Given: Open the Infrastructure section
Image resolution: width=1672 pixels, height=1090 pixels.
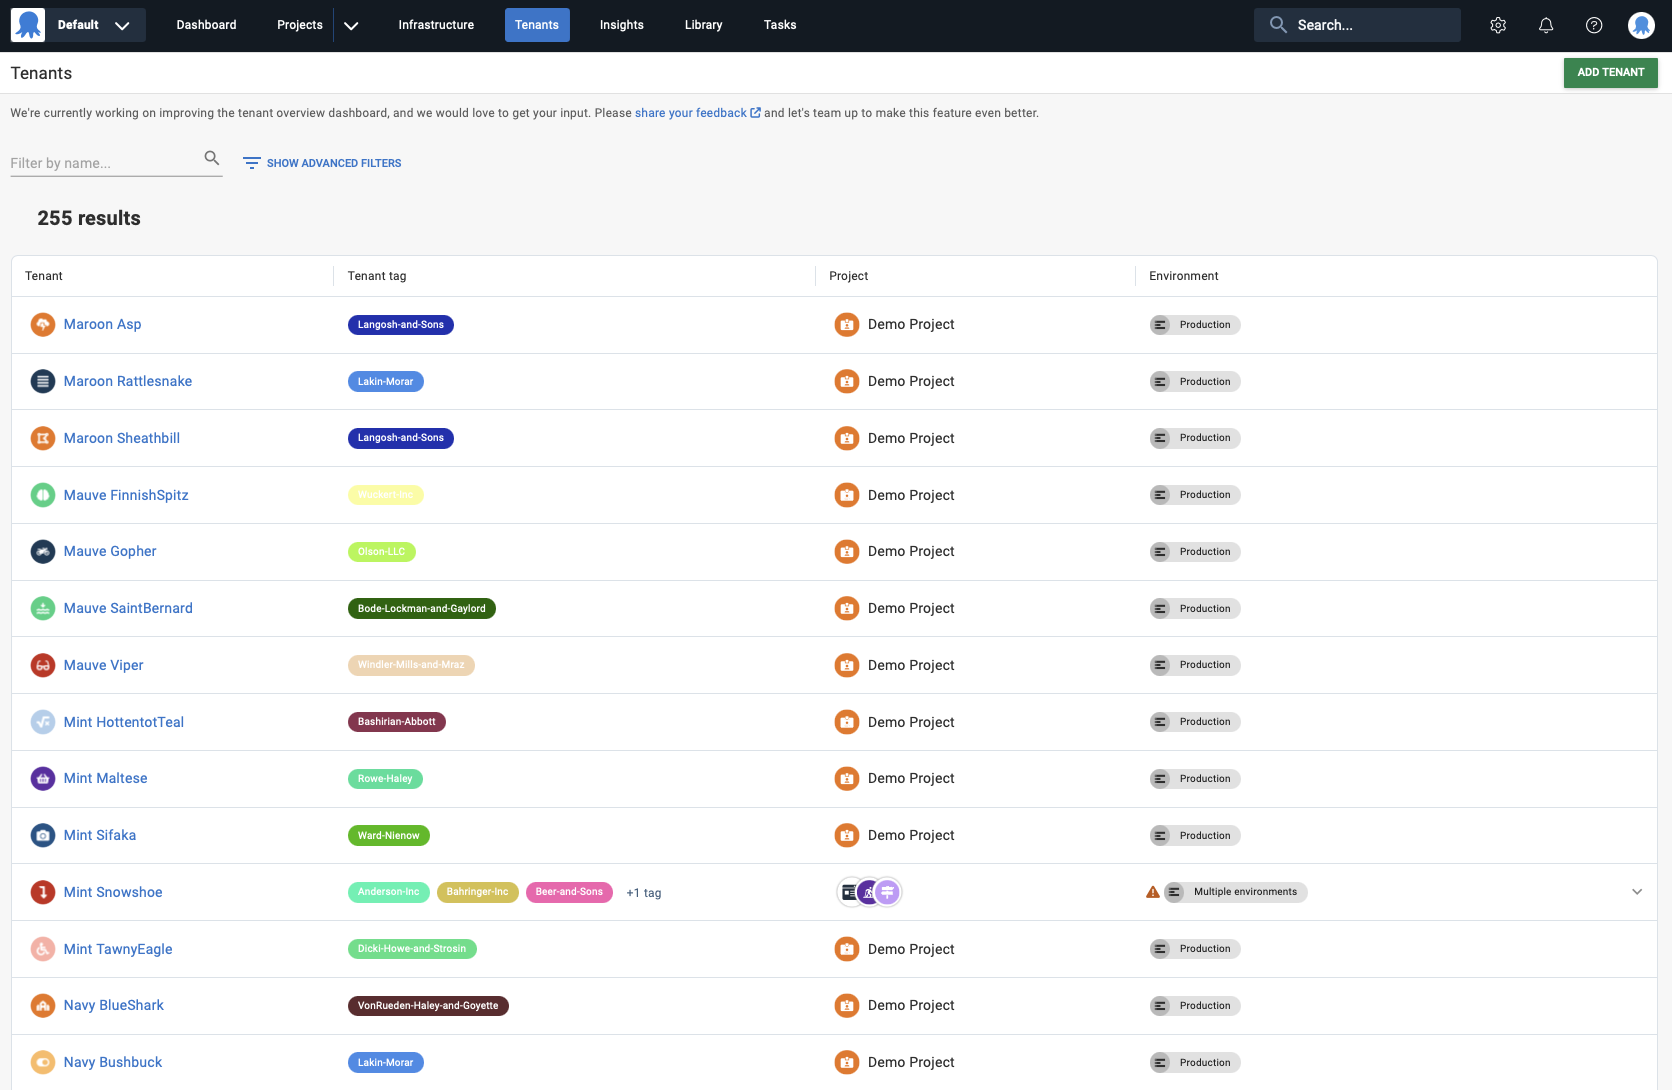Looking at the screenshot, I should click(436, 24).
